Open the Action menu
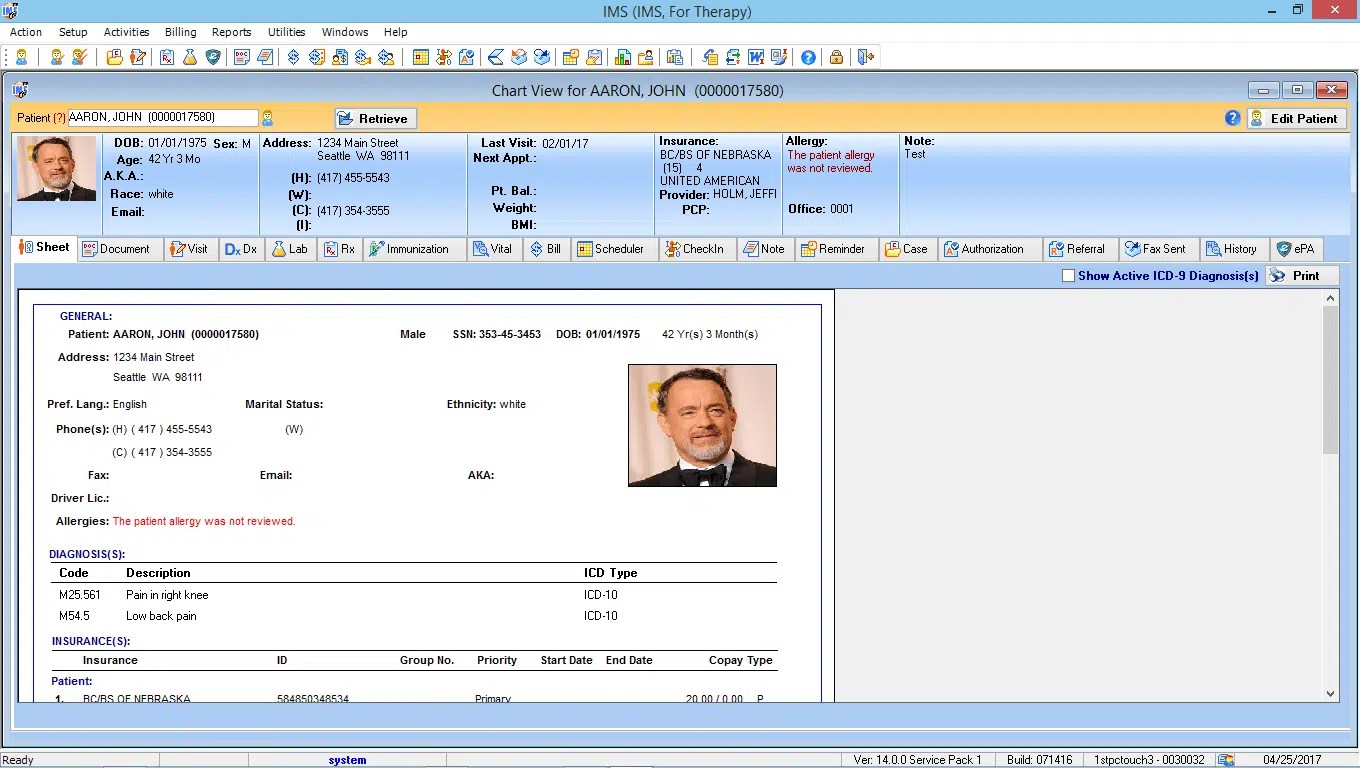Viewport: 1360px width, 768px height. click(x=26, y=32)
